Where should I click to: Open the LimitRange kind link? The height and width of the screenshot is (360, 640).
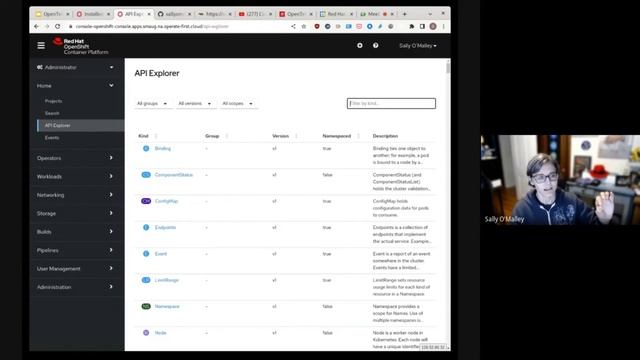click(167, 280)
